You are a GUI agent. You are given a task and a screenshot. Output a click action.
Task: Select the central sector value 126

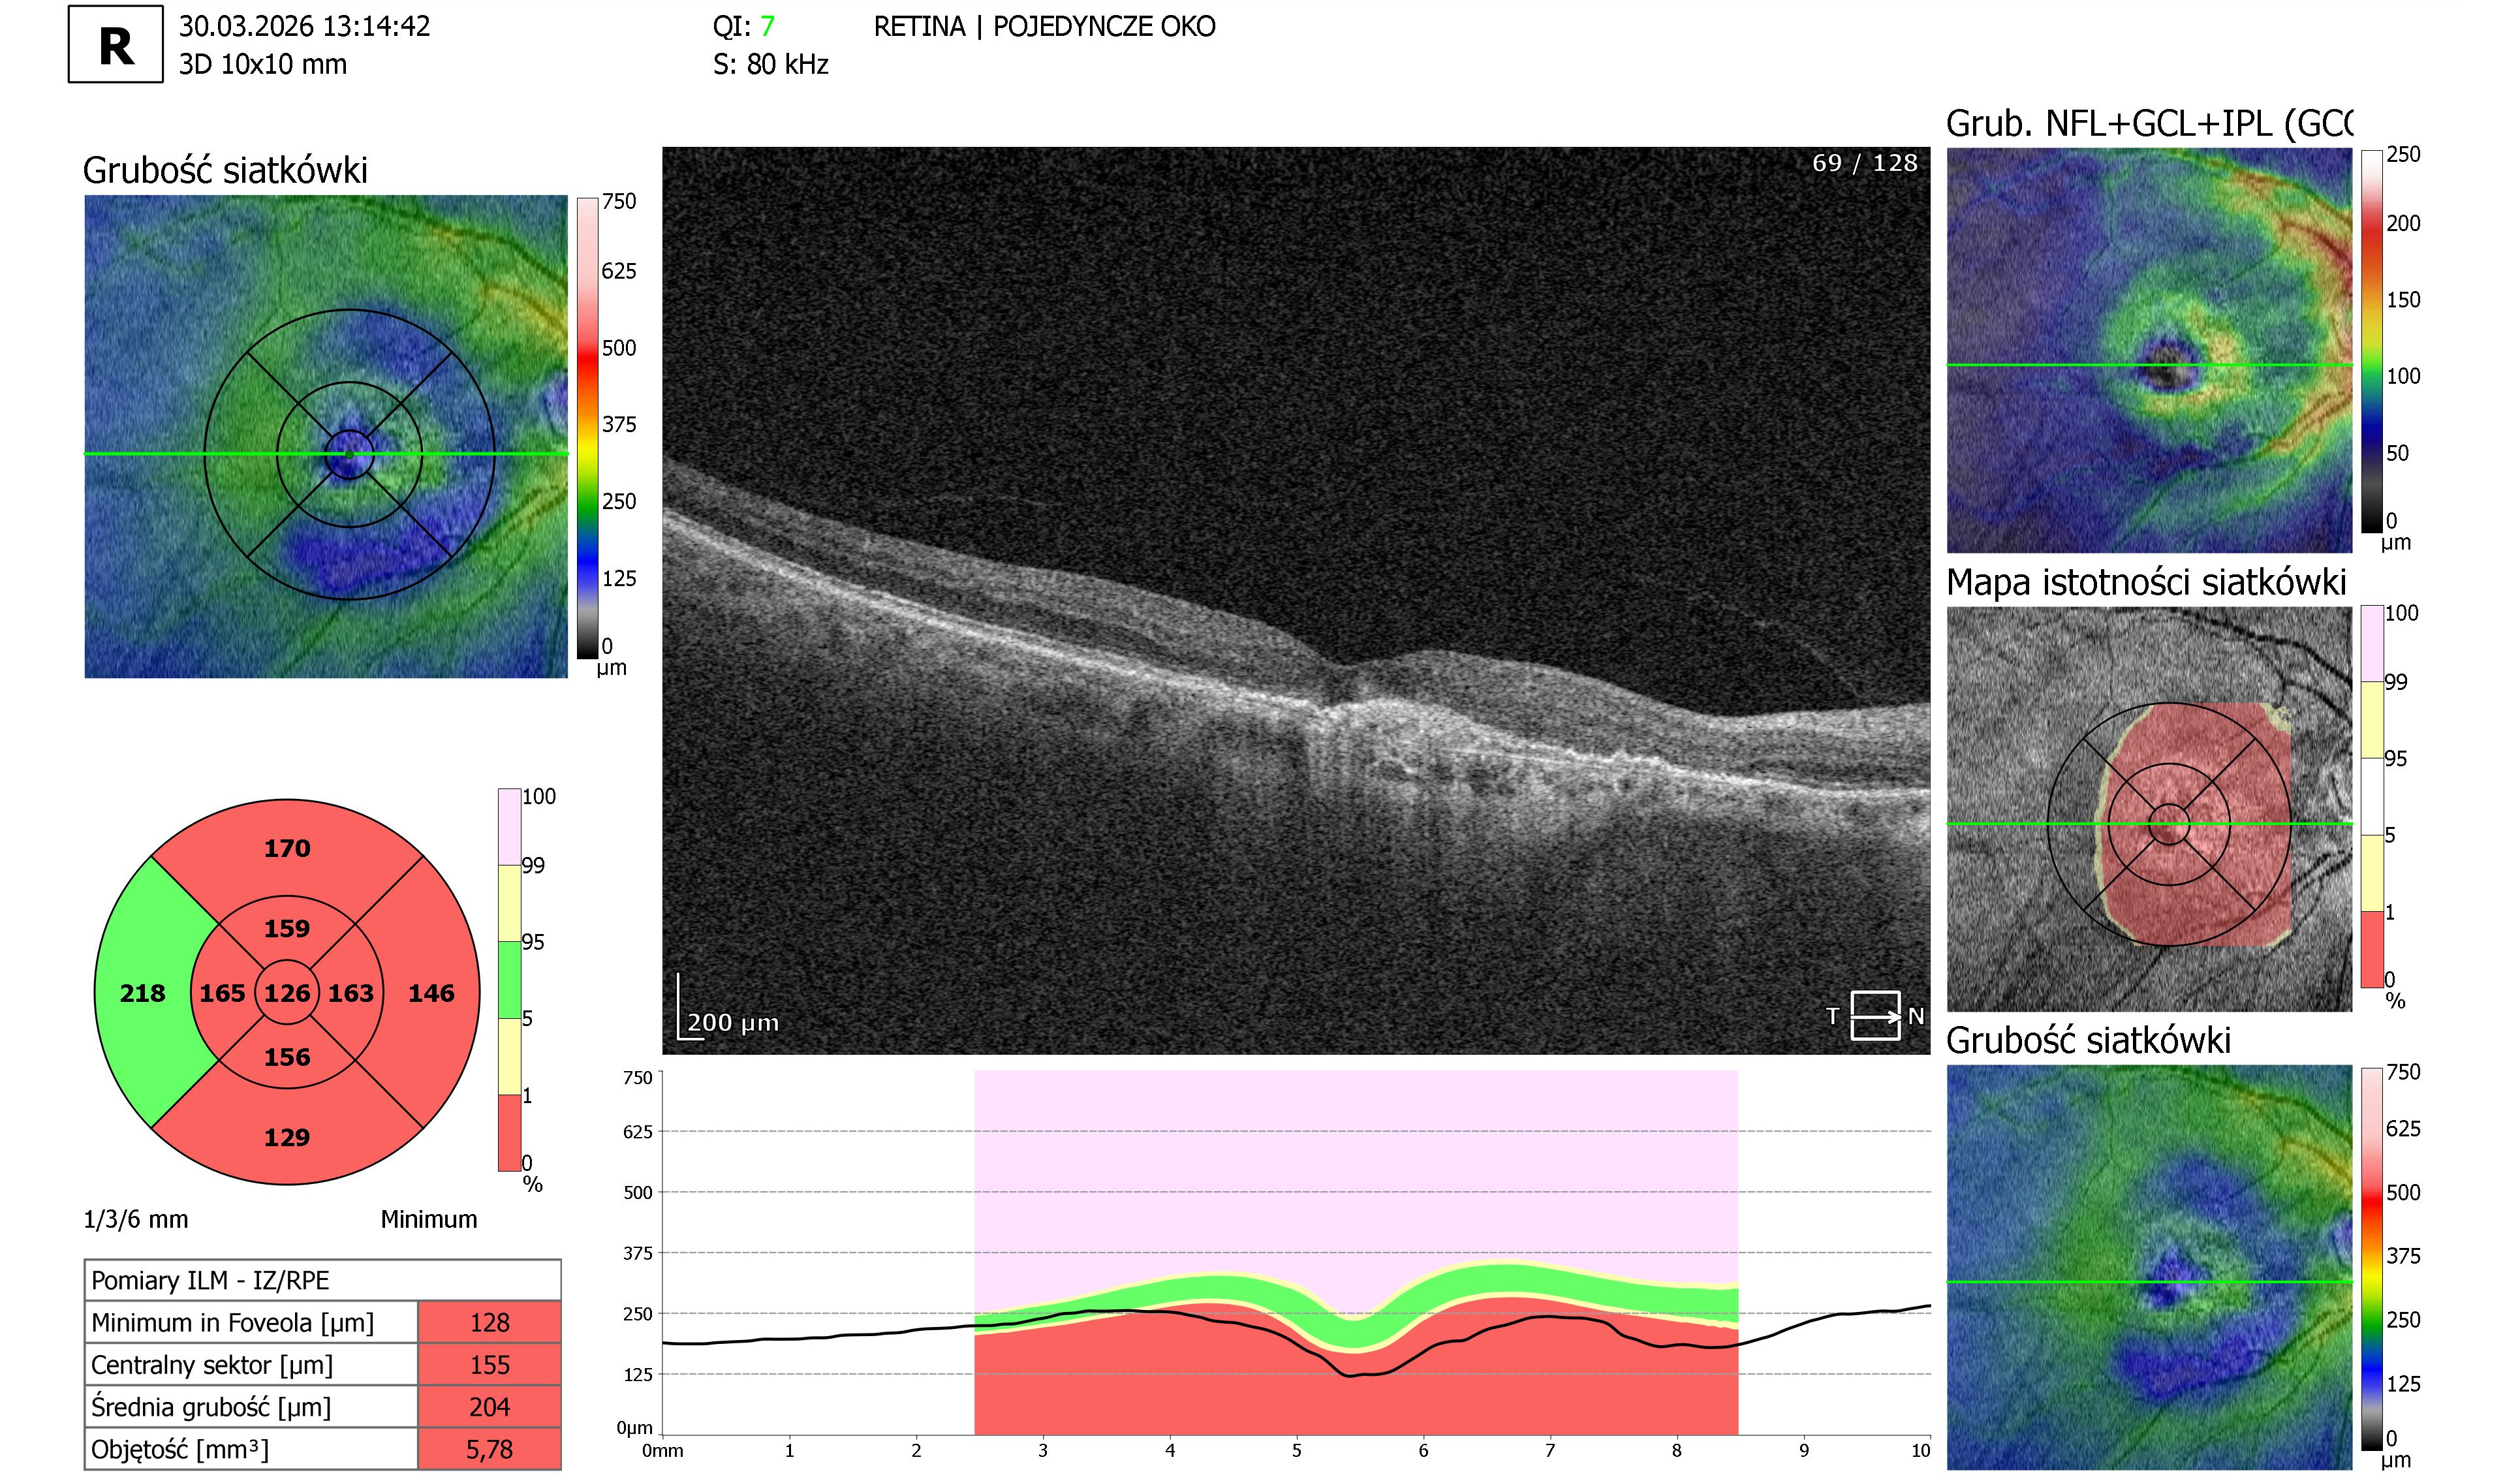click(287, 993)
